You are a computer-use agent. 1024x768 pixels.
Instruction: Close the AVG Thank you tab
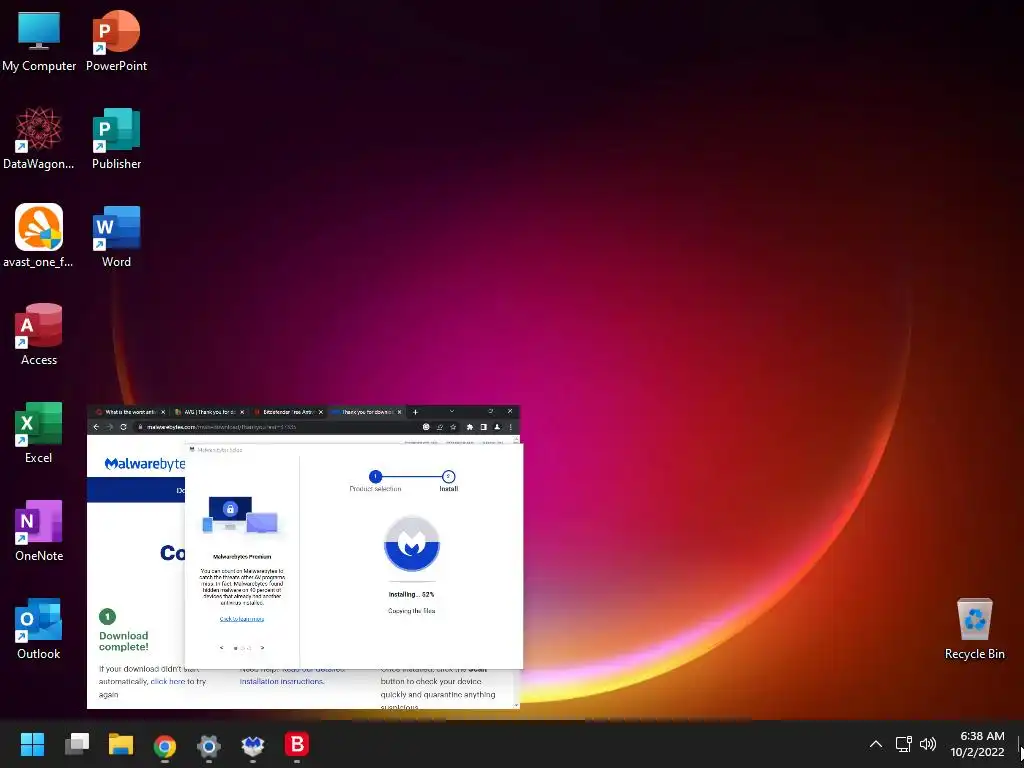[242, 412]
